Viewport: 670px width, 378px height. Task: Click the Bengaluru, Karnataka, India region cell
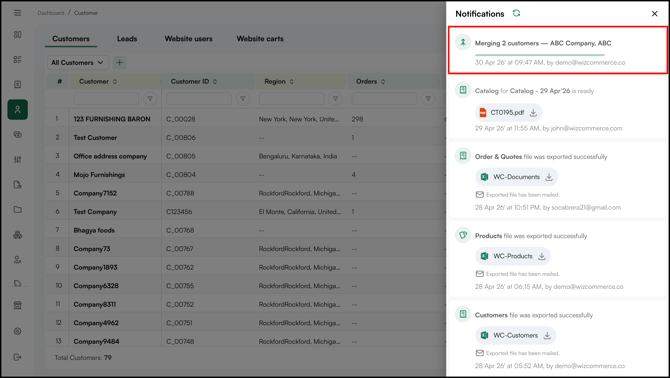tap(297, 156)
